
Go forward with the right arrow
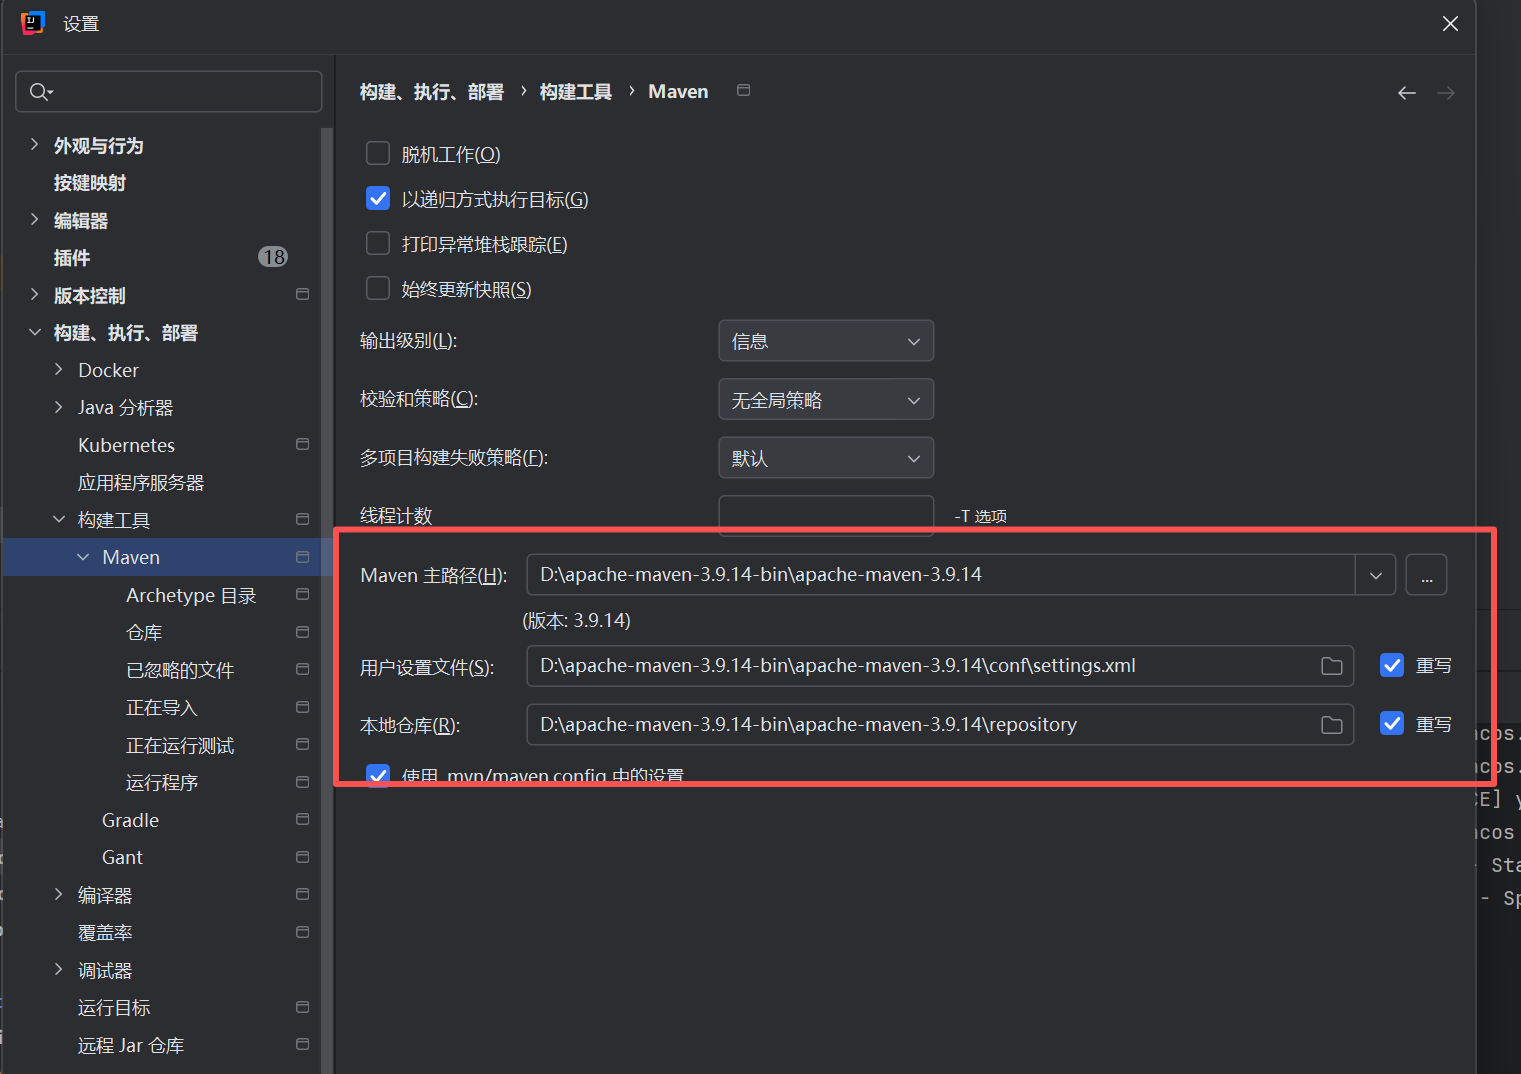(x=1445, y=93)
